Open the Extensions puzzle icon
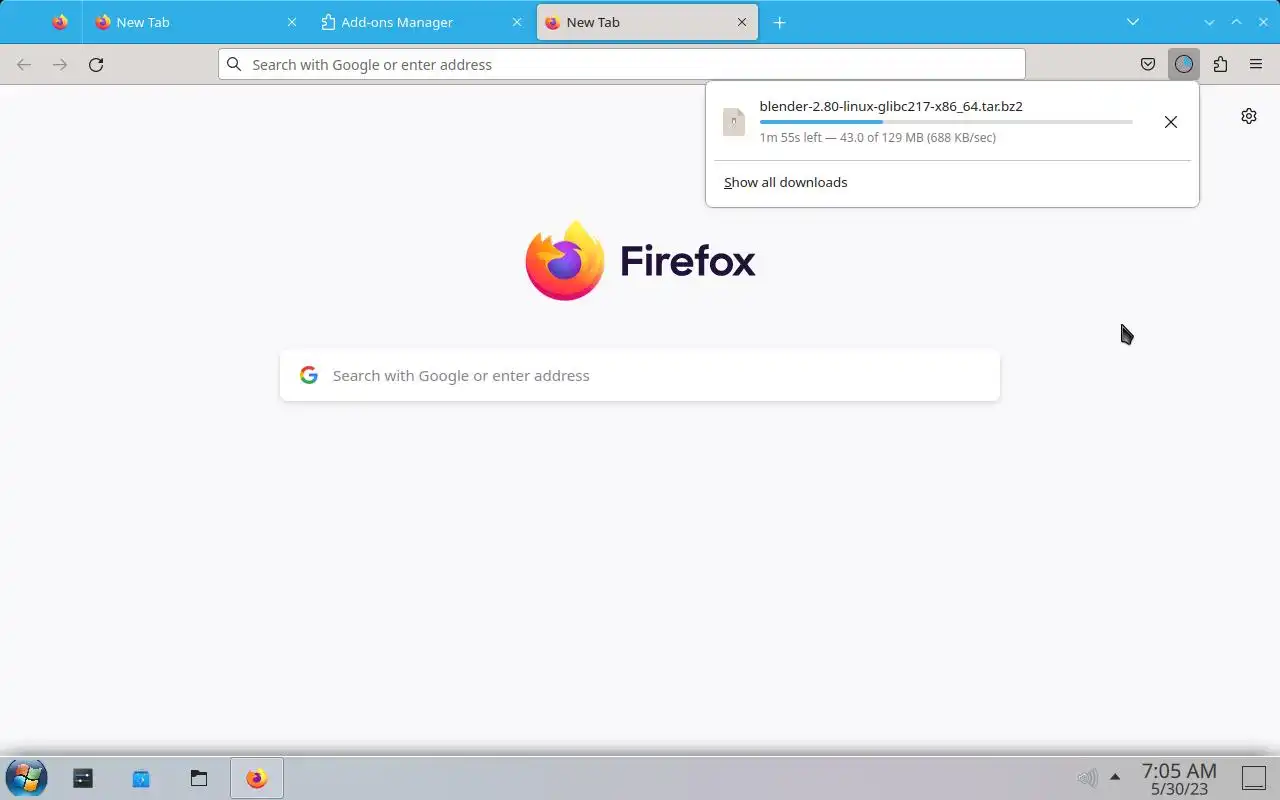This screenshot has height=800, width=1280. pos(1220,64)
